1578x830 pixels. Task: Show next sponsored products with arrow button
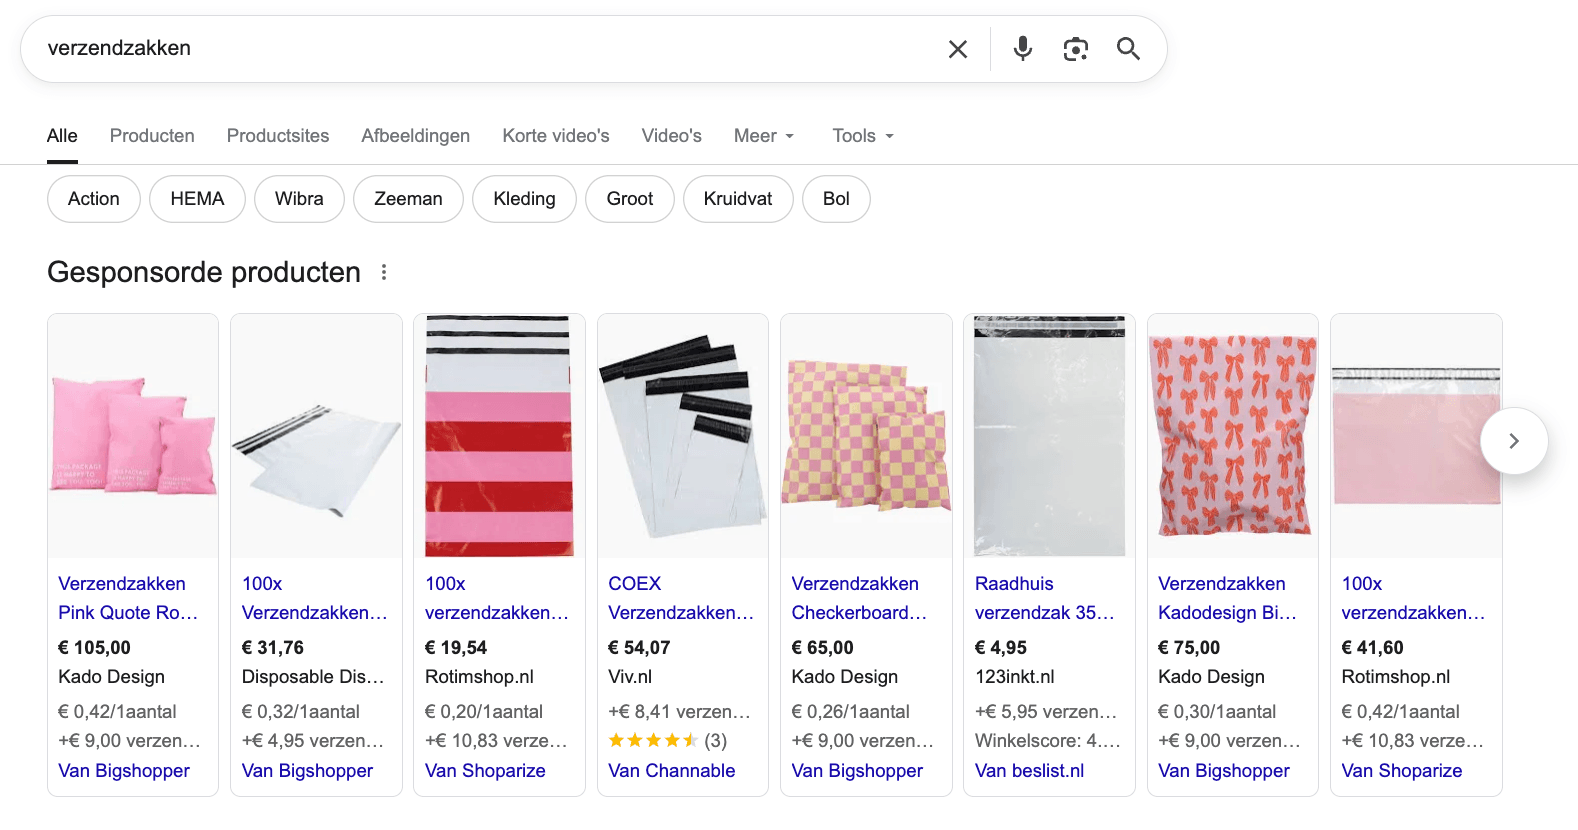coord(1514,441)
